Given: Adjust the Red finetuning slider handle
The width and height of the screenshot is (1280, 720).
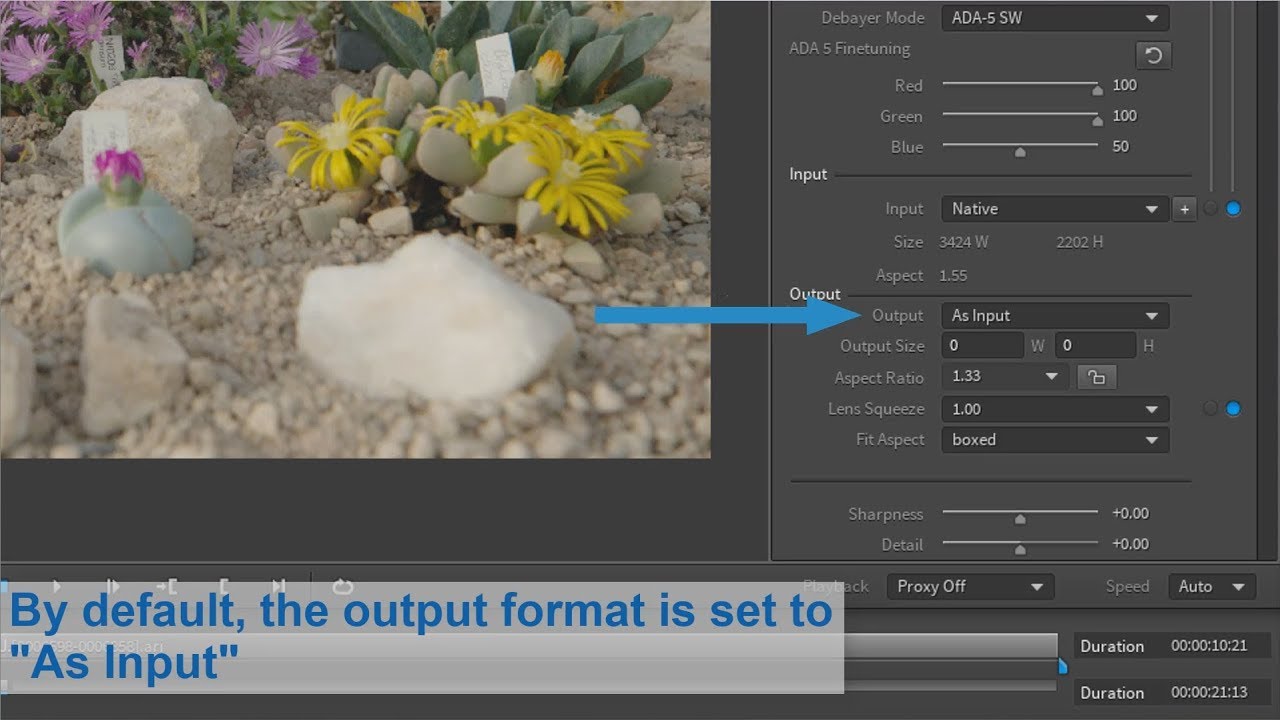Looking at the screenshot, I should [1097, 89].
